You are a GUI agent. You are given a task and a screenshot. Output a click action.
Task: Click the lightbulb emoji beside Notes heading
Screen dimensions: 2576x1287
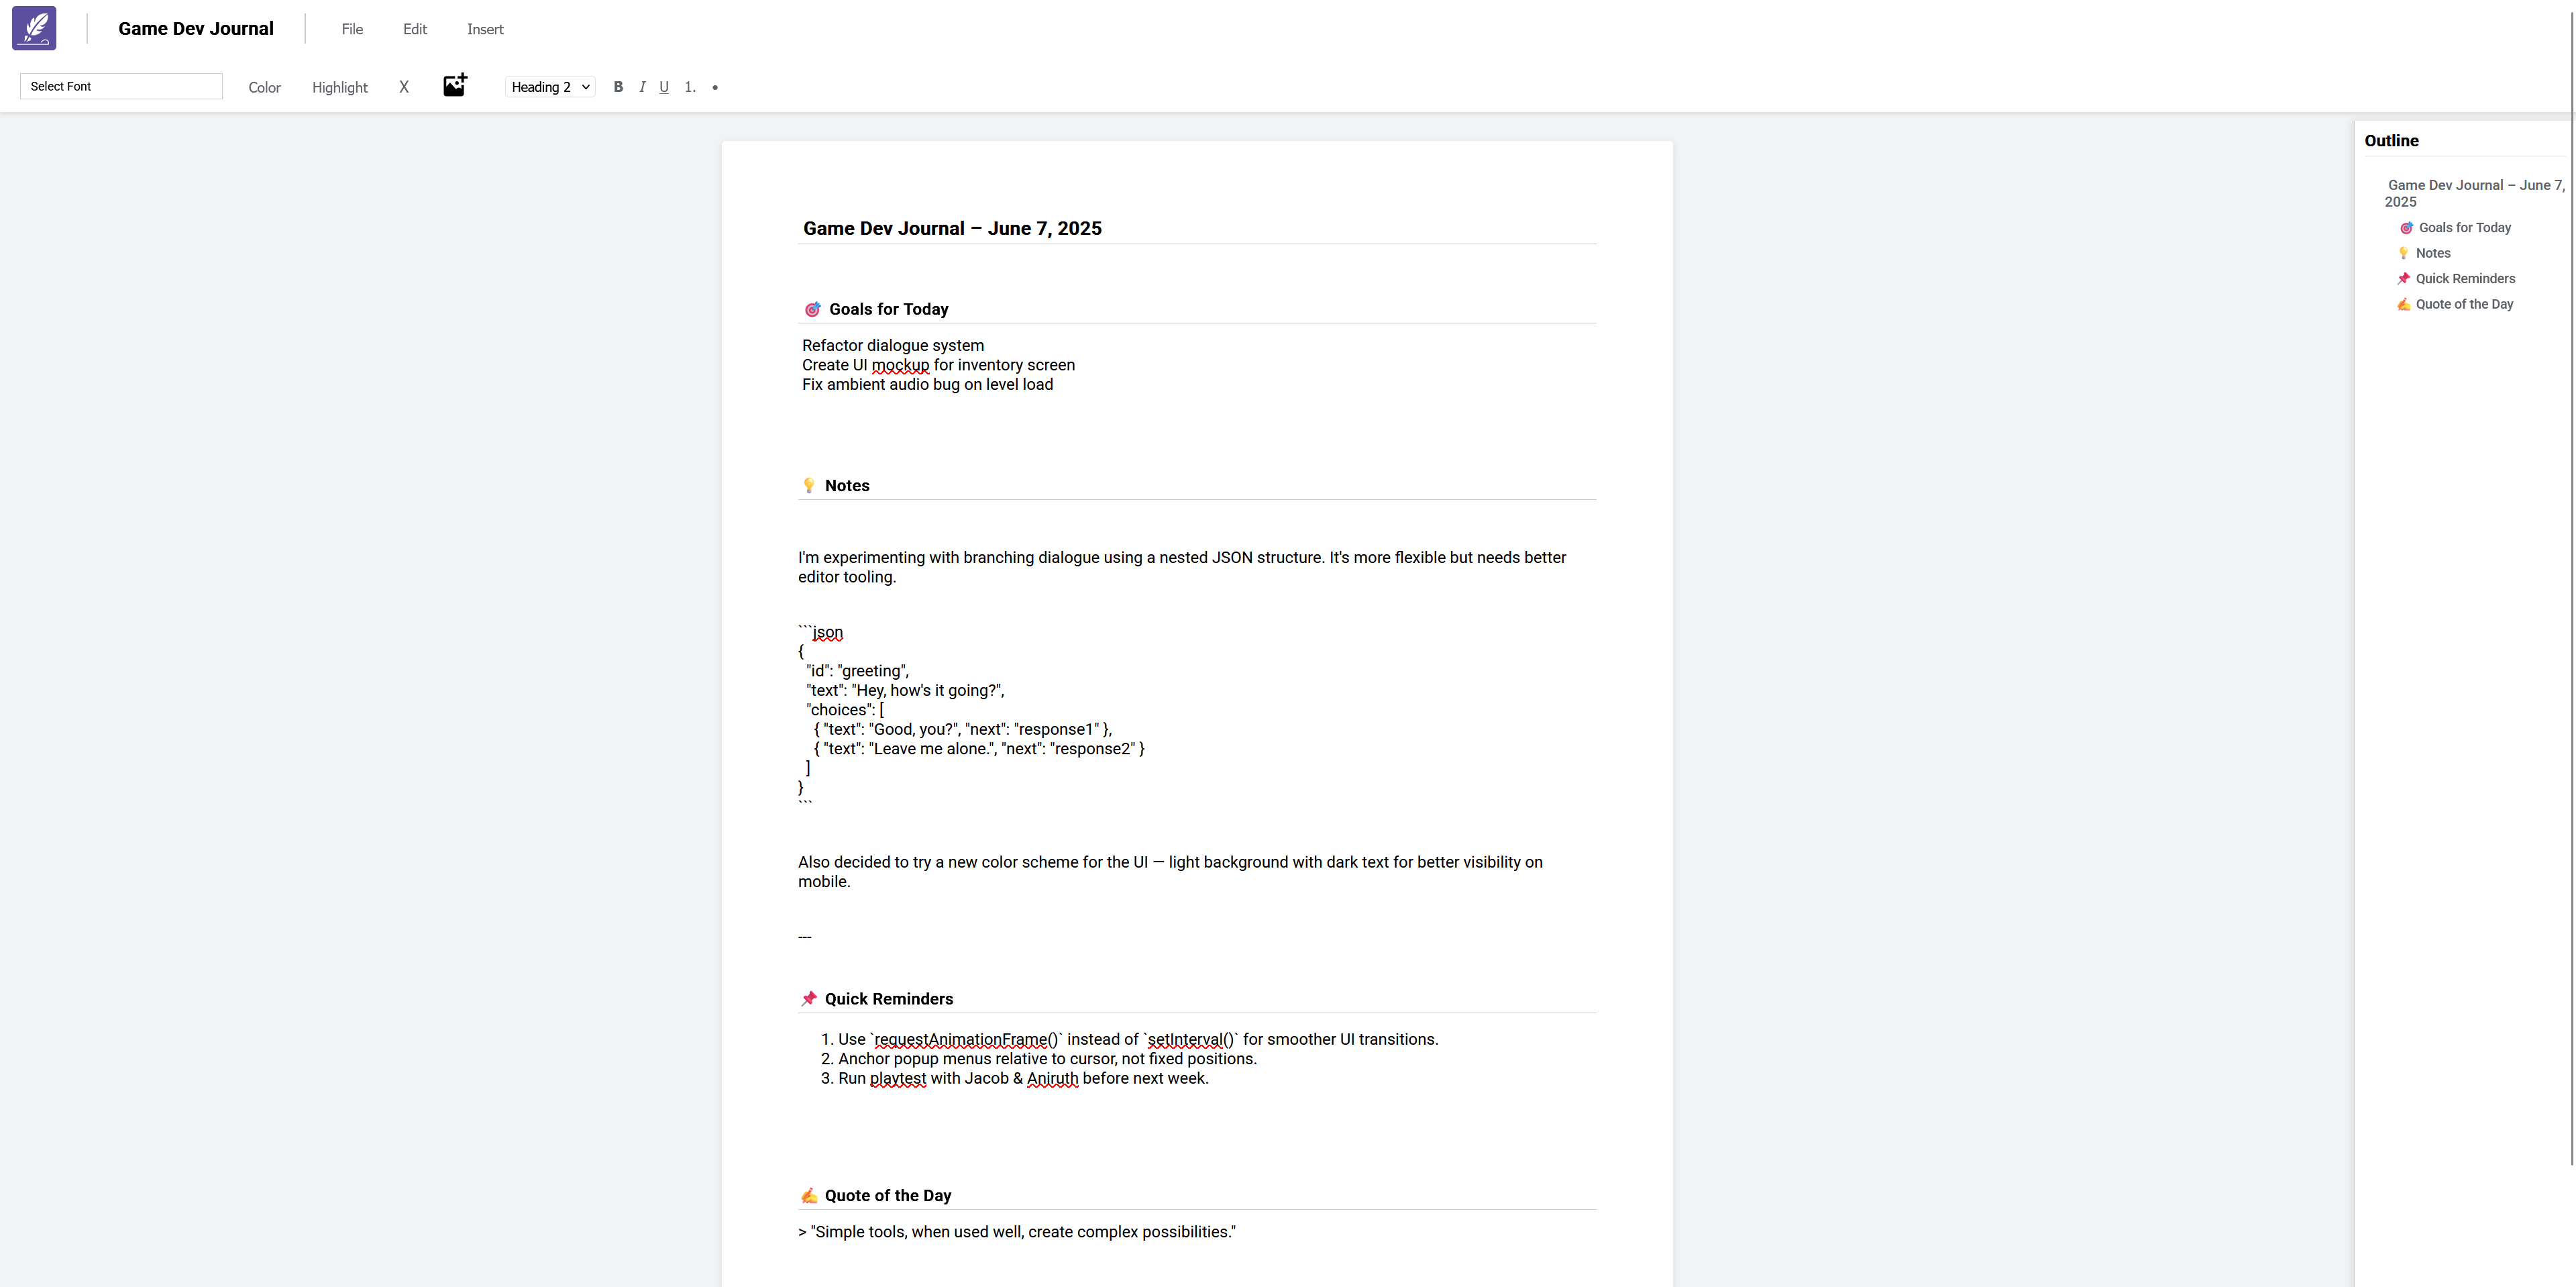coord(809,486)
